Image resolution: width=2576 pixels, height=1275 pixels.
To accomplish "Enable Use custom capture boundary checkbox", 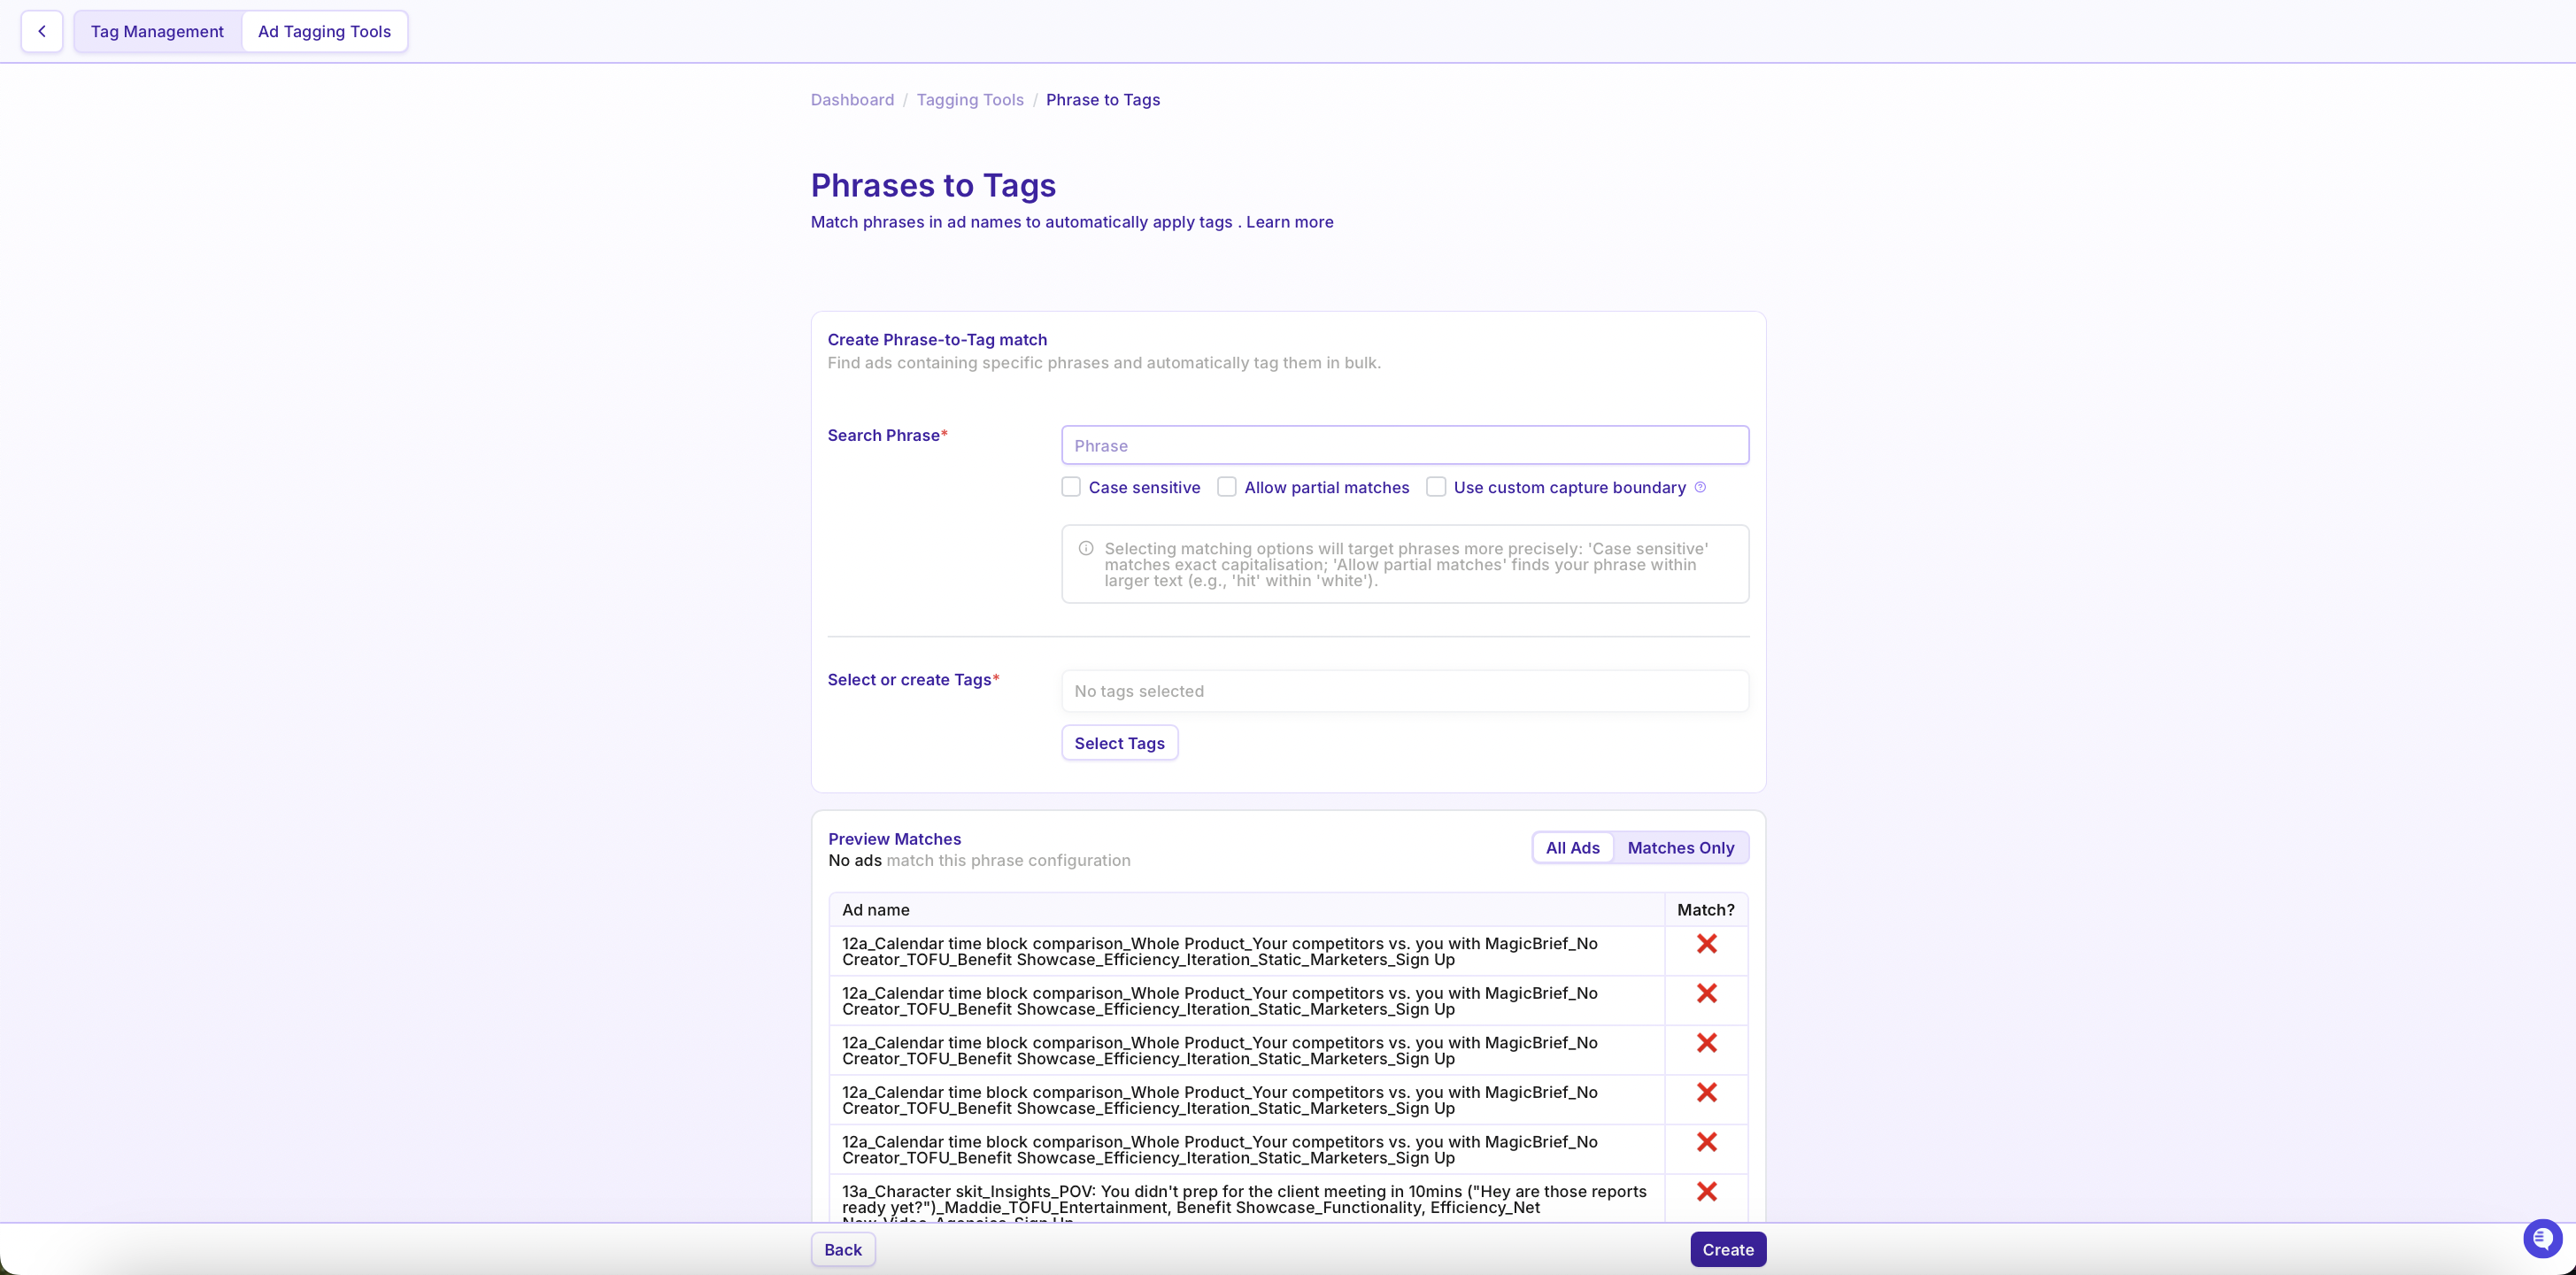I will (1436, 487).
